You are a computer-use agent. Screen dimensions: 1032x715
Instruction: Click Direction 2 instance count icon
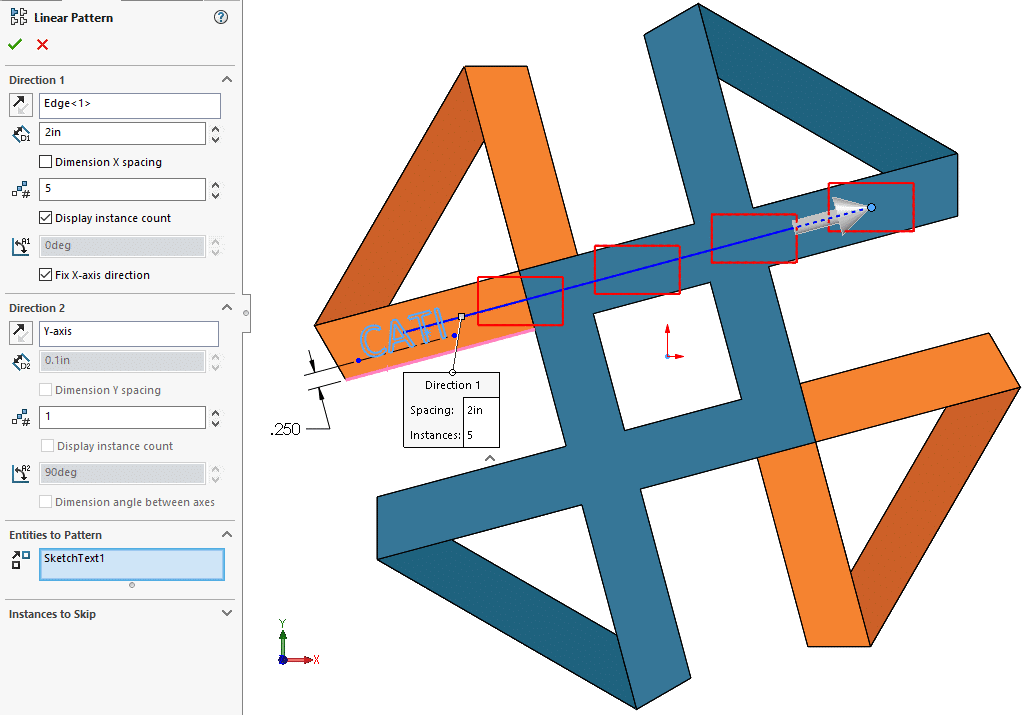(x=18, y=417)
